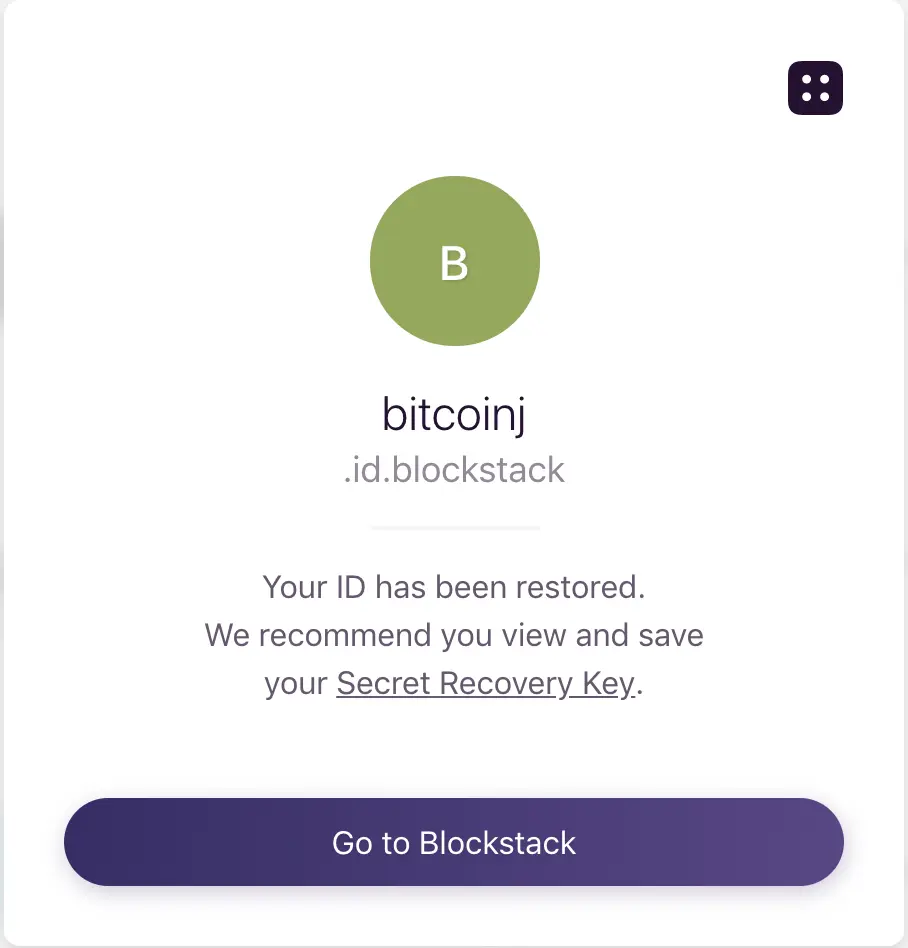Select the green avatar with letter B
This screenshot has width=908, height=948.
455,261
